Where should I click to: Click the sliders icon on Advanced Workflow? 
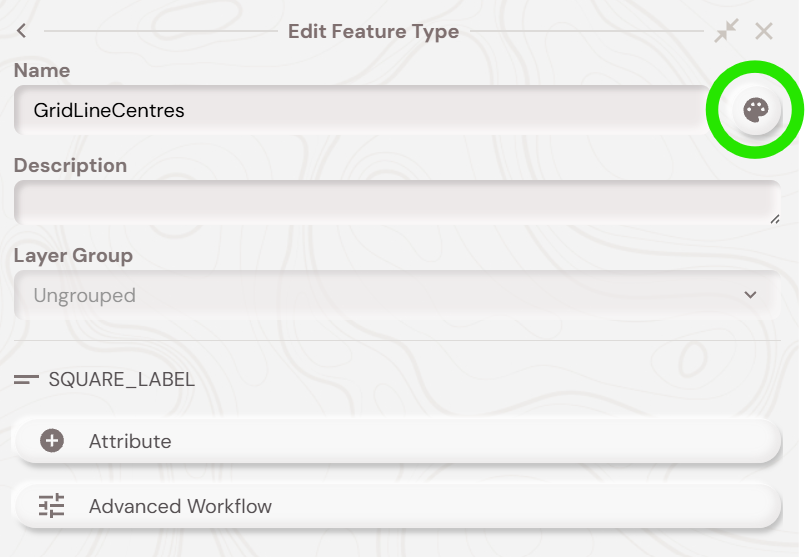[52, 506]
